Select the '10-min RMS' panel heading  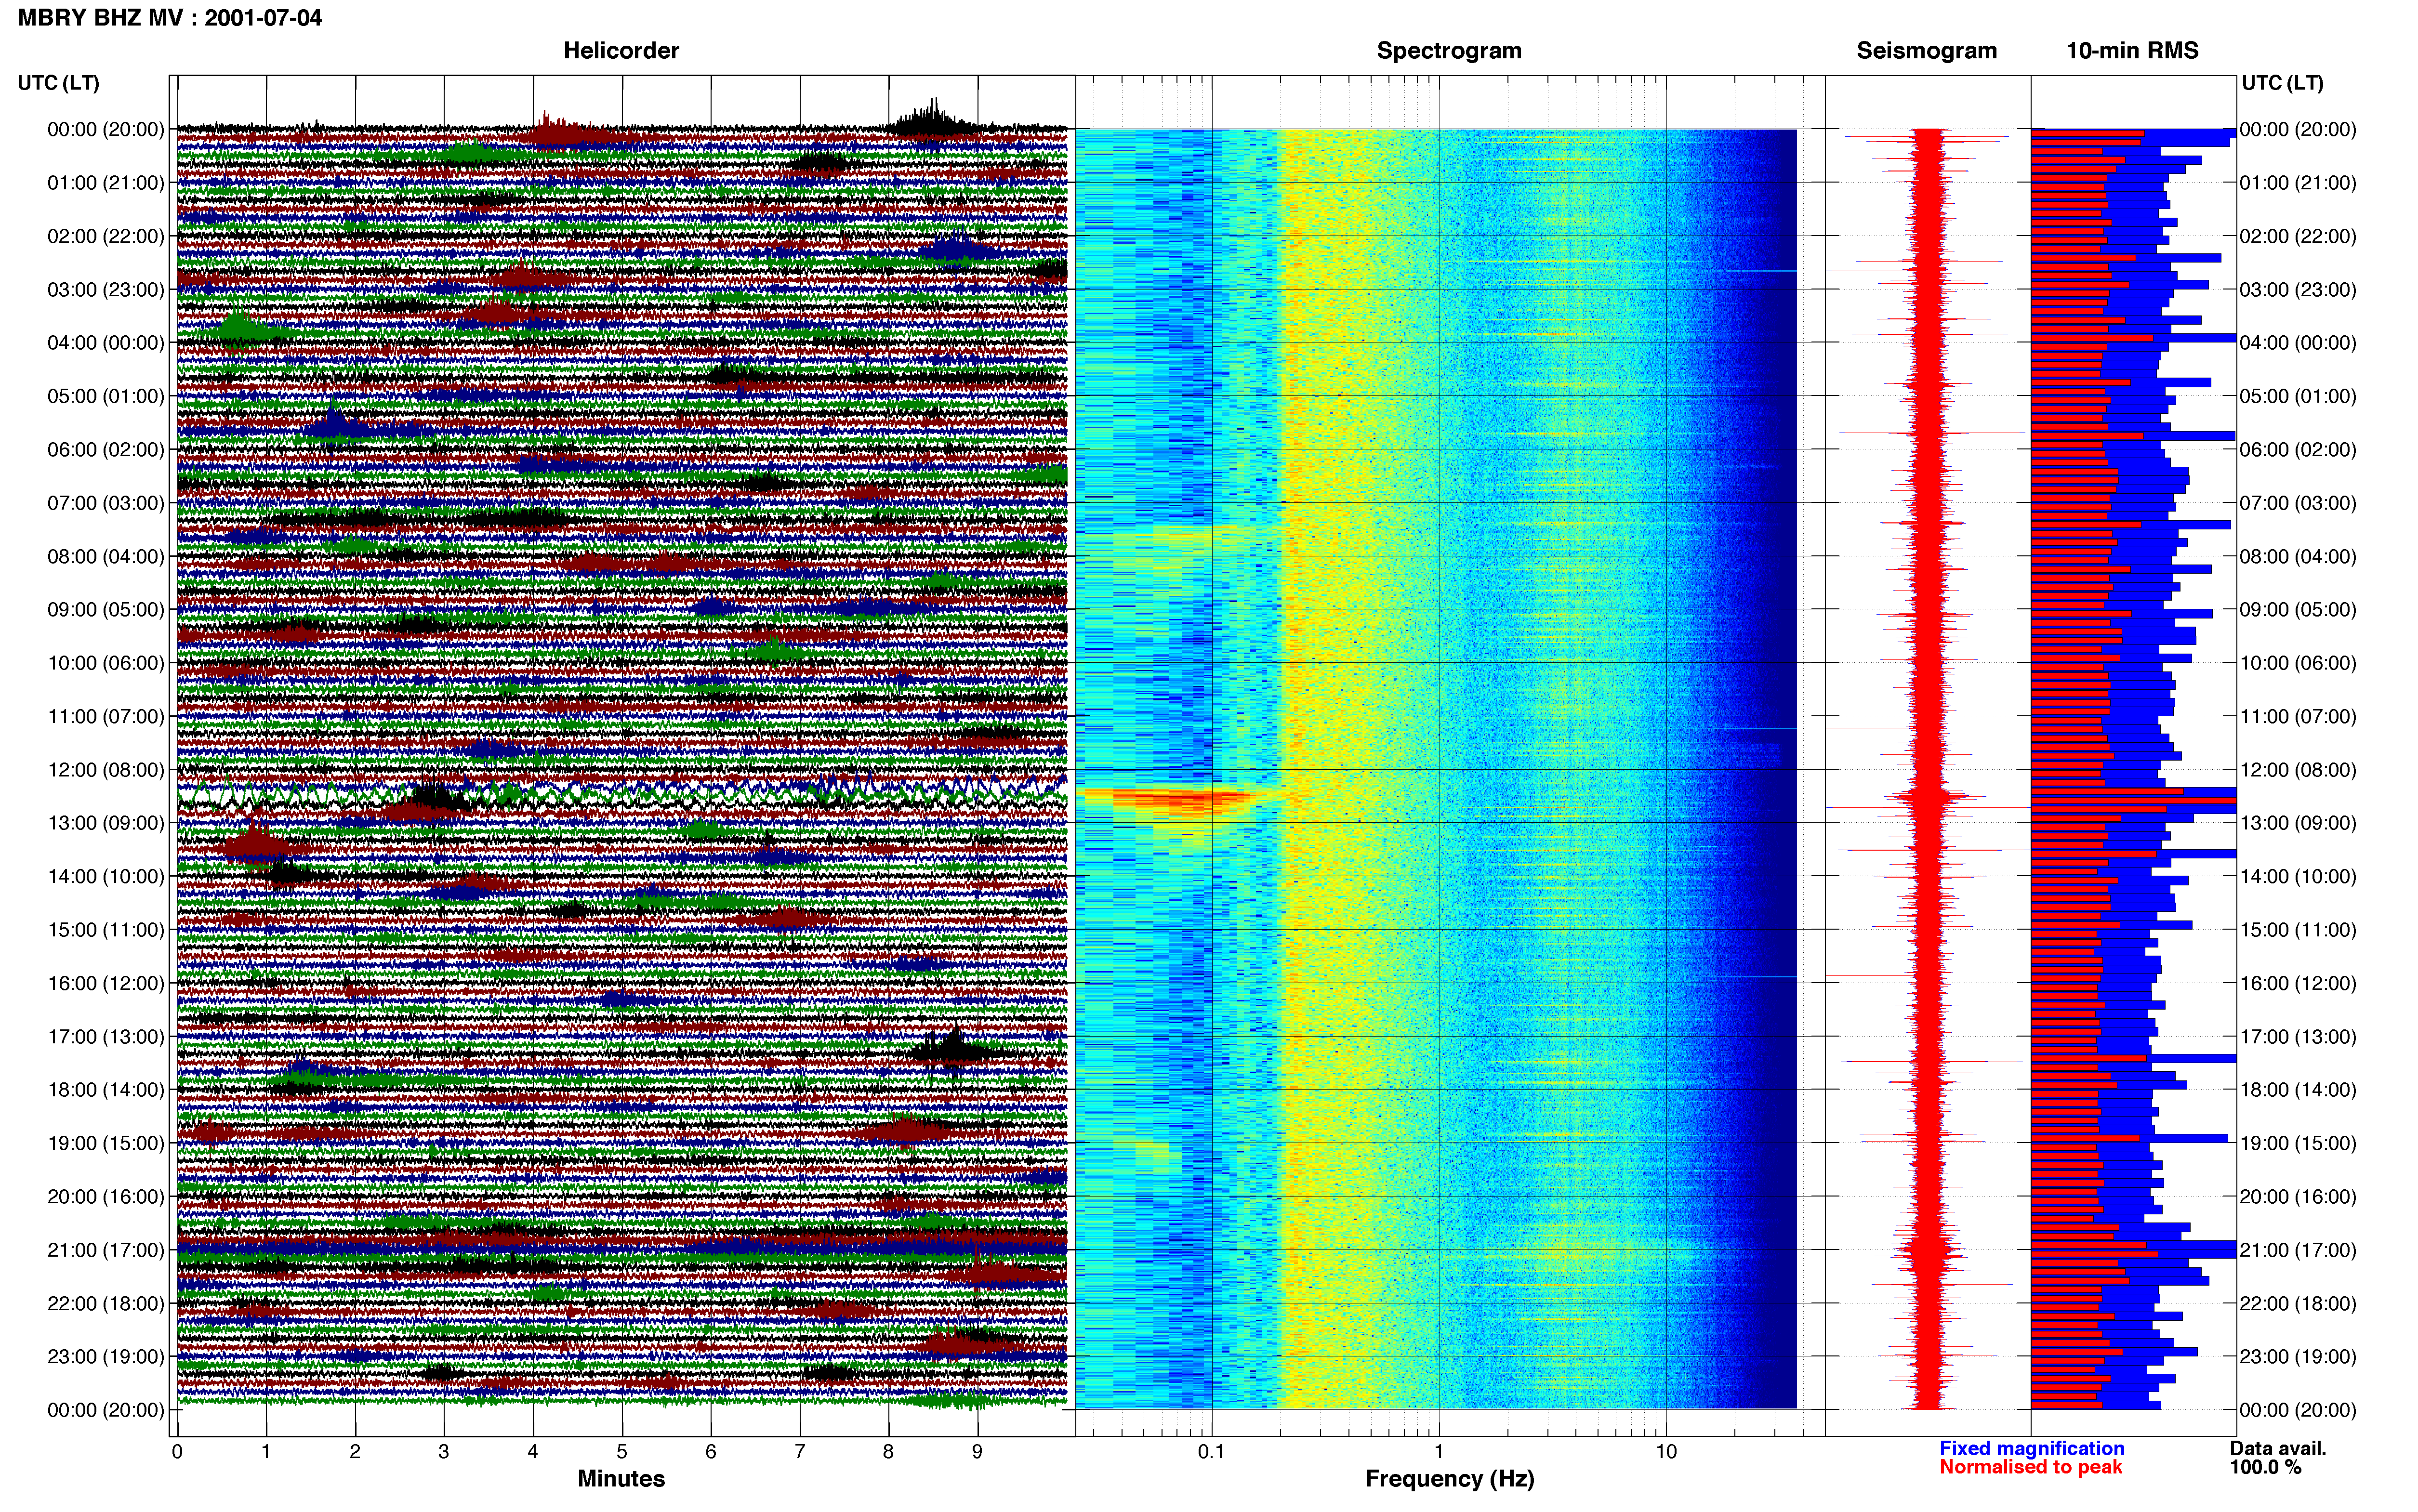[2132, 50]
